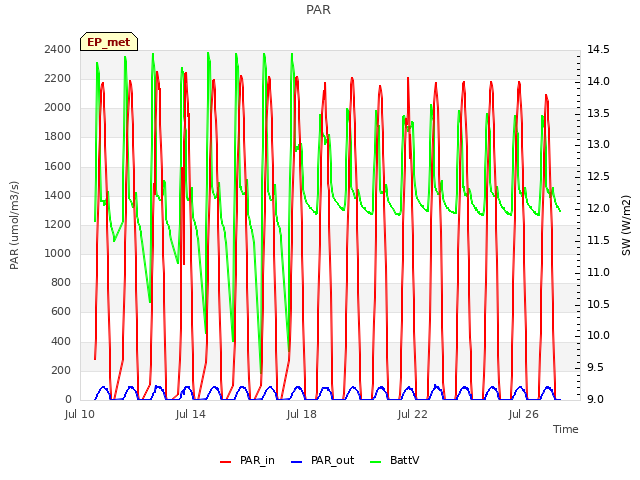The image size is (640, 480).
Task: Click the 'Jul 18' x-axis label
Action: [x=302, y=414]
